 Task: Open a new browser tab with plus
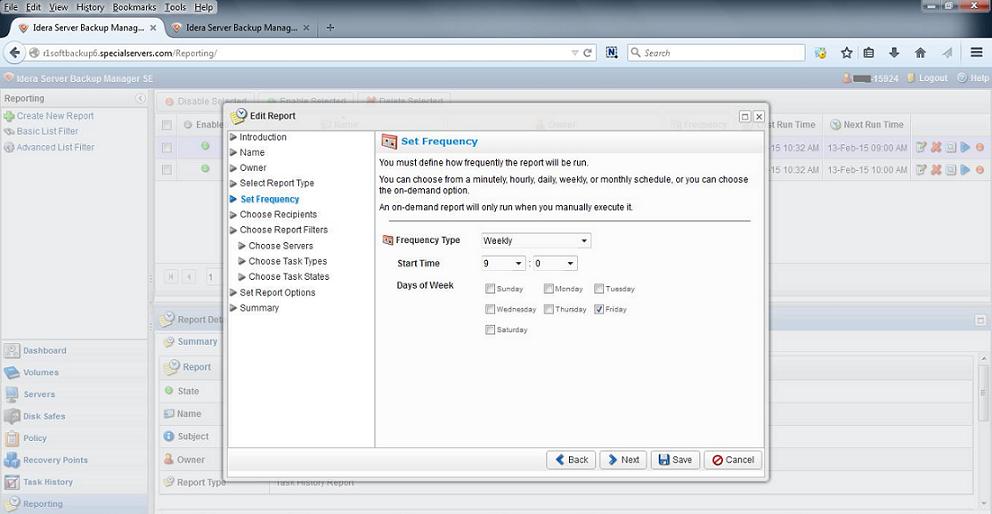tap(330, 28)
